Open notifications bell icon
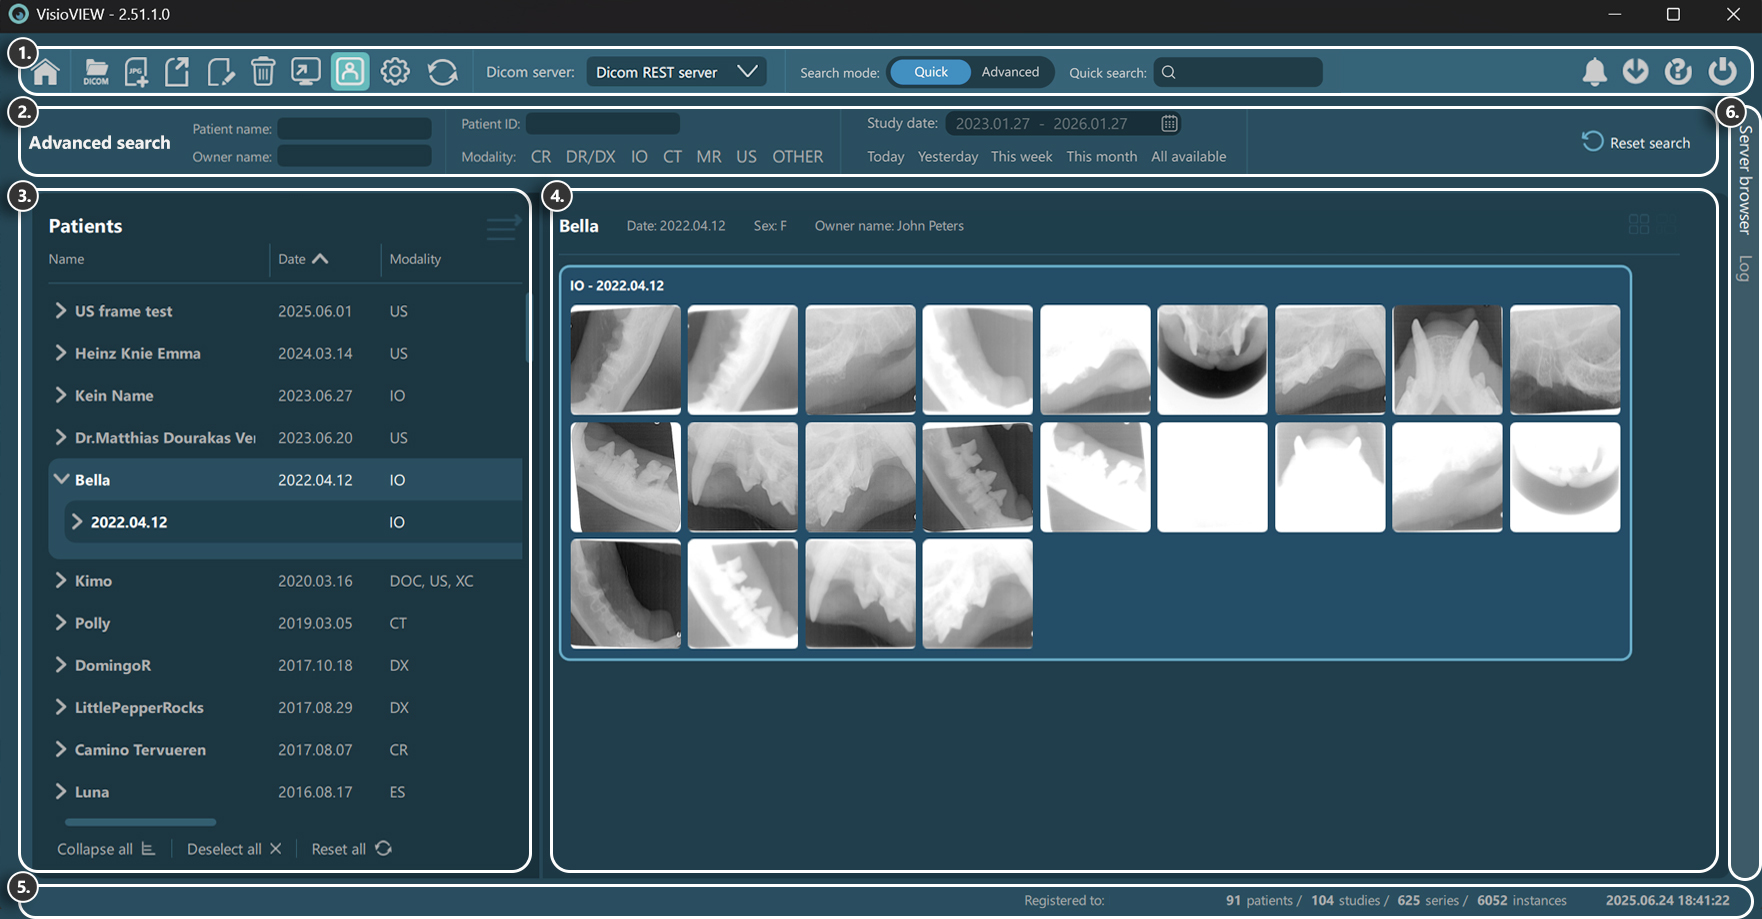 [x=1594, y=72]
